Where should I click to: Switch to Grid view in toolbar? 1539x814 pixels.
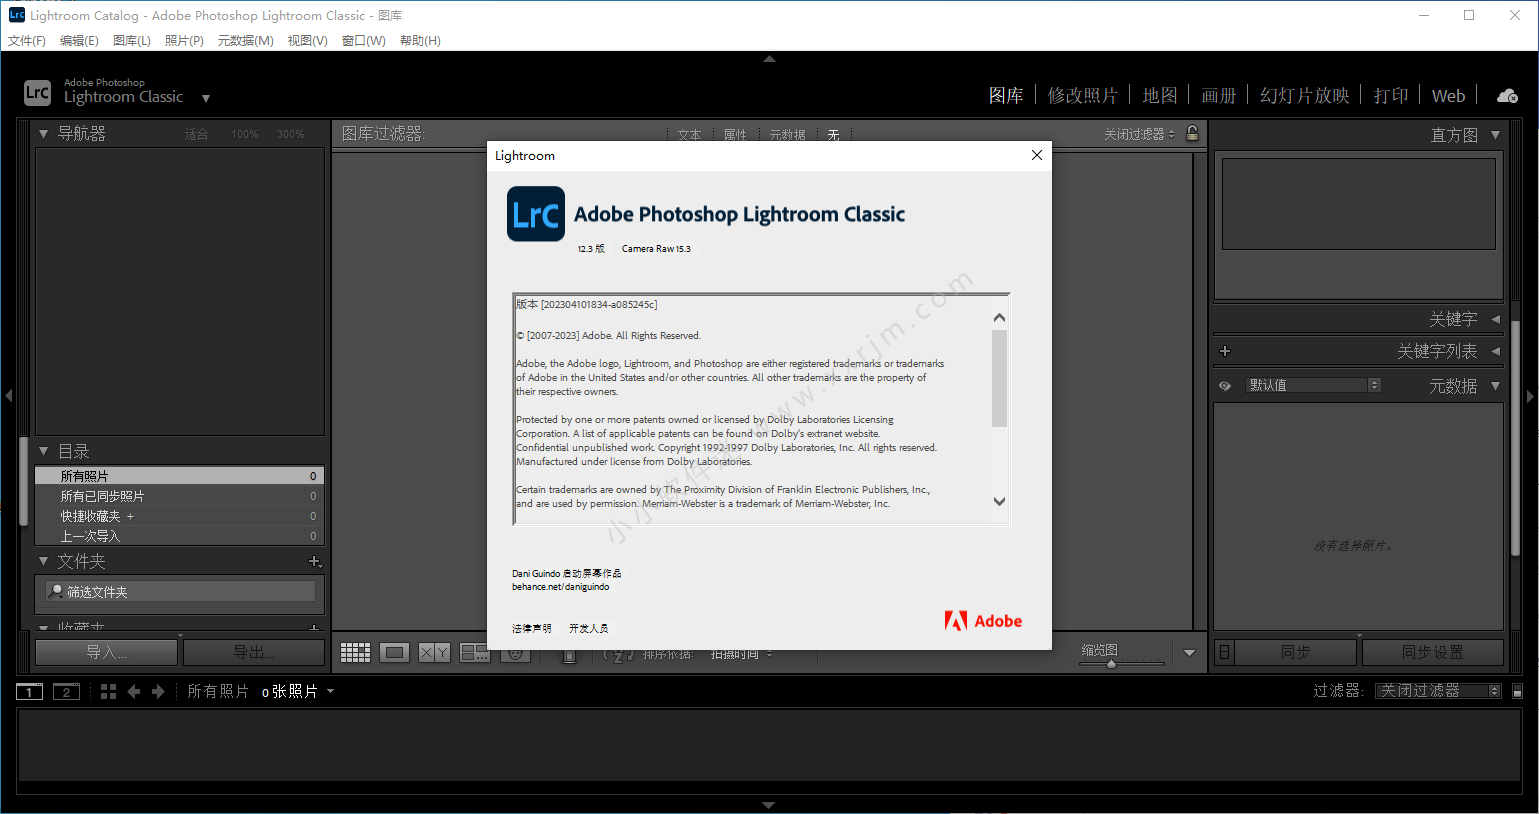(x=355, y=653)
